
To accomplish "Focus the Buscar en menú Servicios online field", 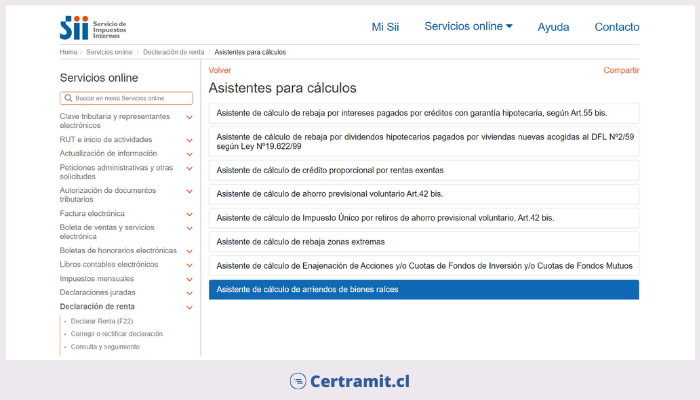I will point(126,98).
